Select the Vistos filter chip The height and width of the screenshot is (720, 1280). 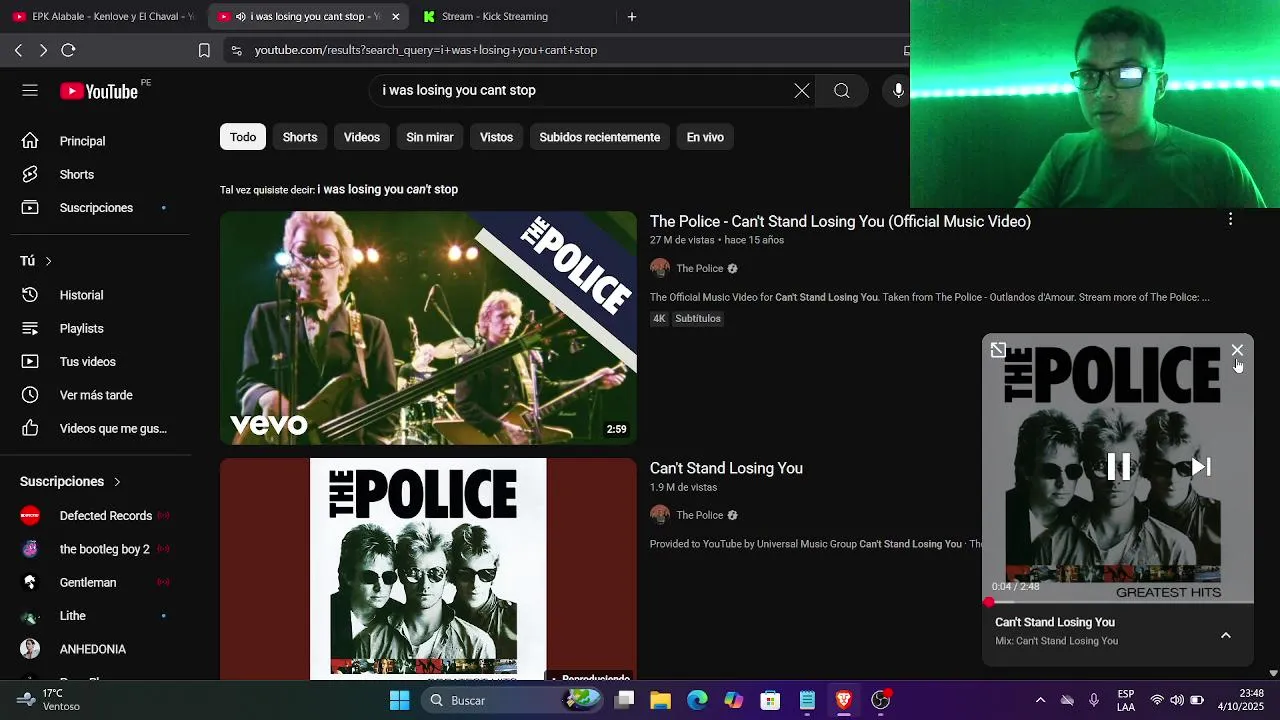click(496, 137)
